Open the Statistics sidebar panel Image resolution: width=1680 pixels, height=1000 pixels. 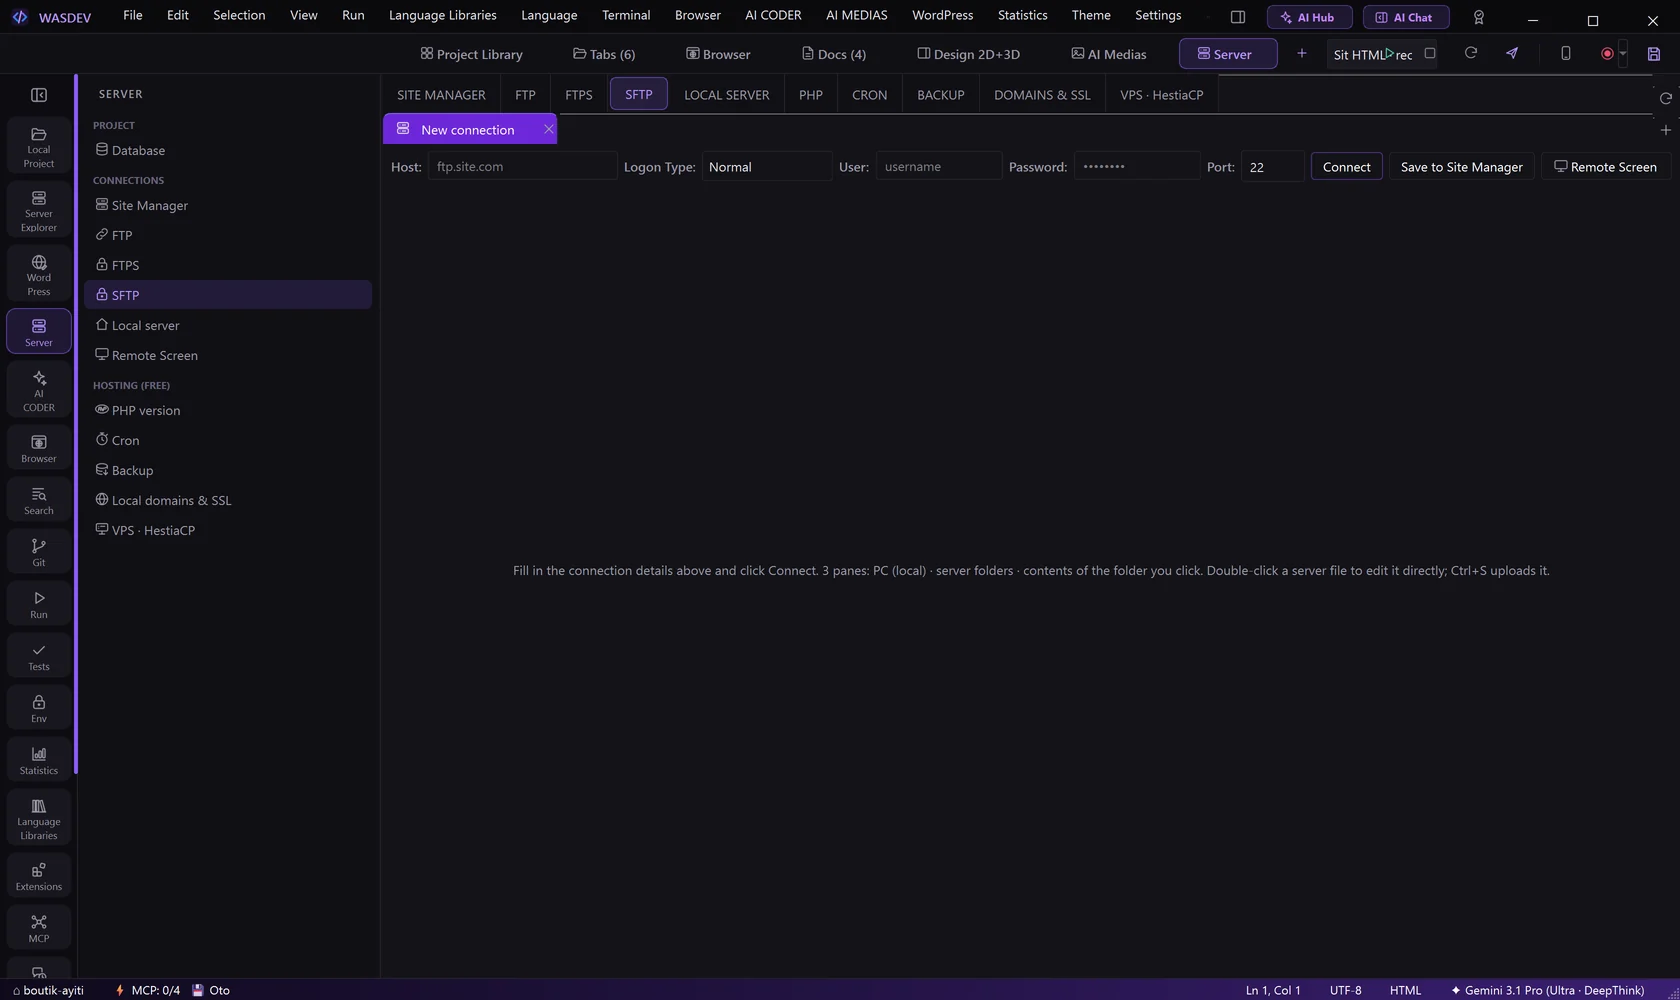click(39, 761)
